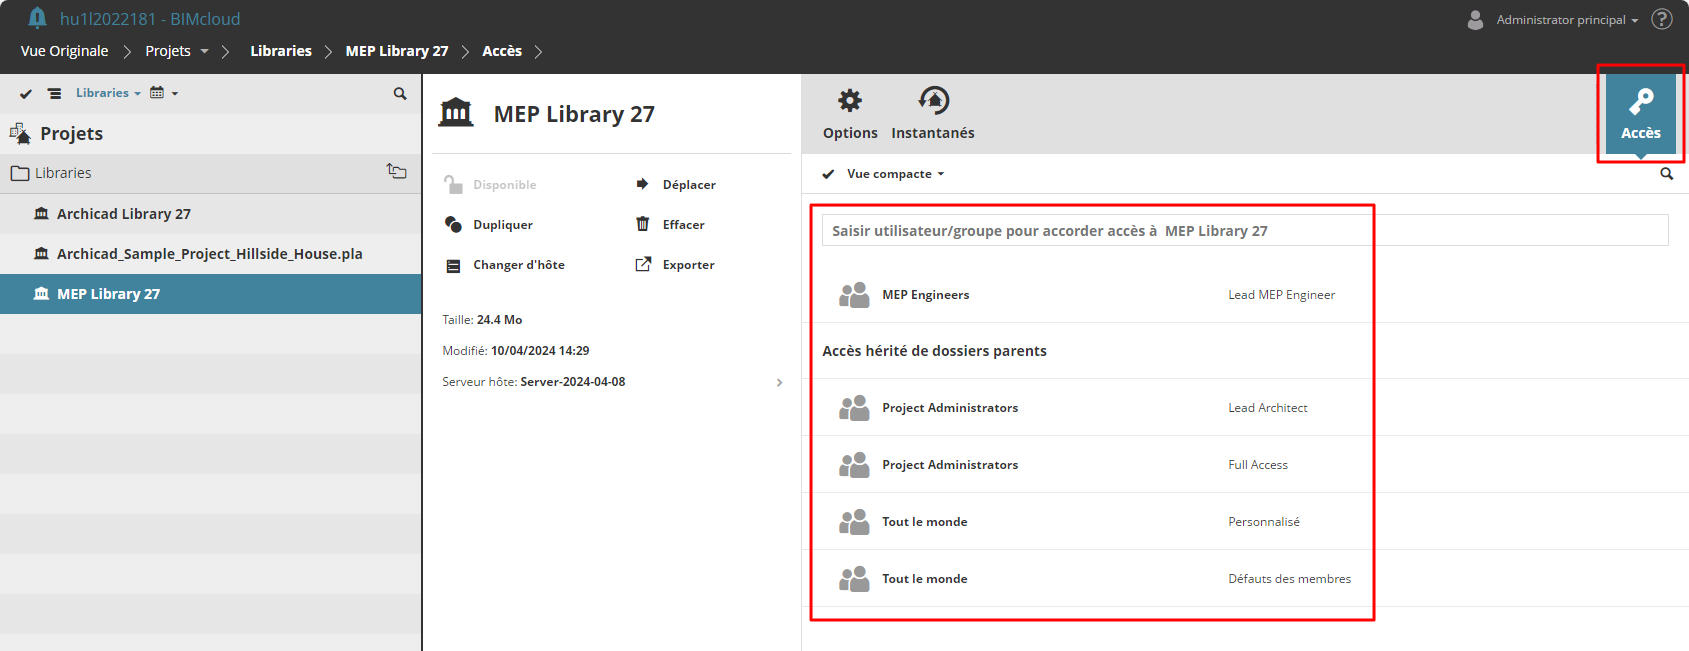Open the Instantanés snapshots panel
Screen dimensions: 1689x651
pos(932,114)
